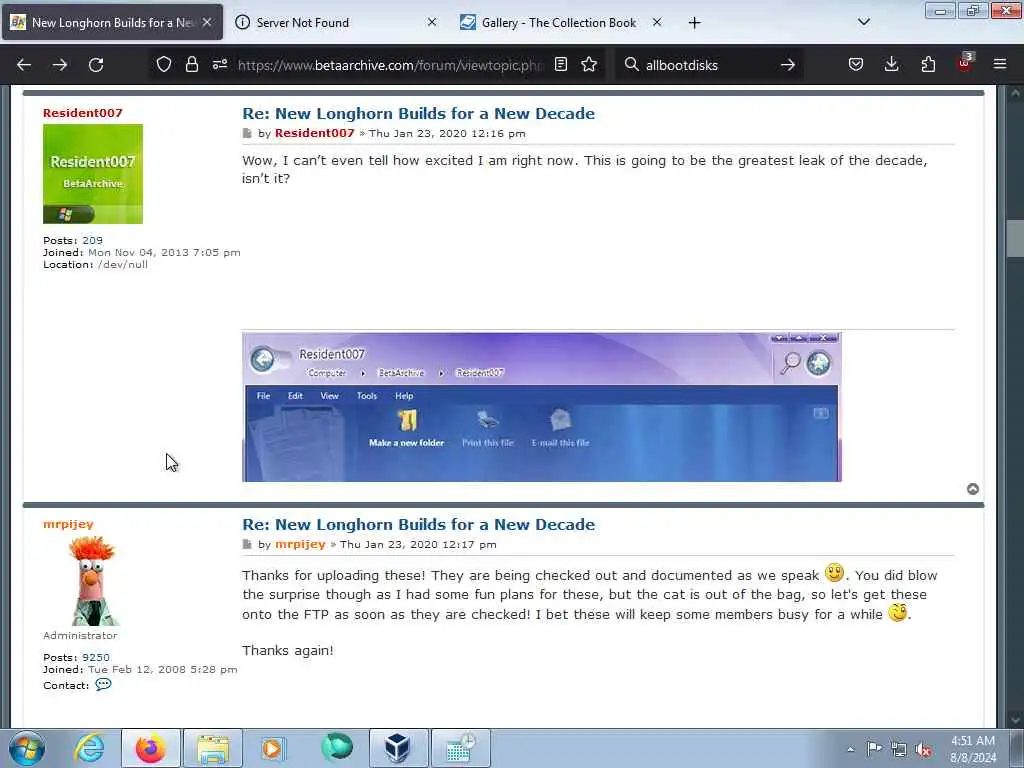
Task: Click the post icon beside 'by mrpijey'
Action: 247,545
